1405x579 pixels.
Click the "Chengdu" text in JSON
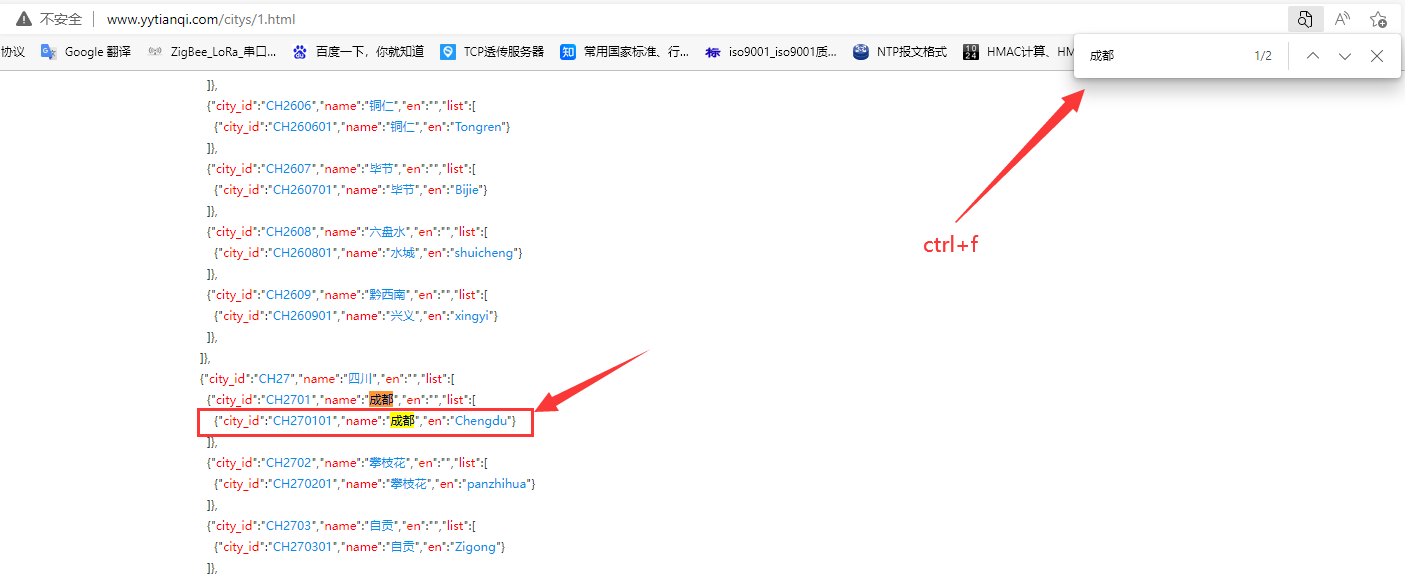coord(482,421)
